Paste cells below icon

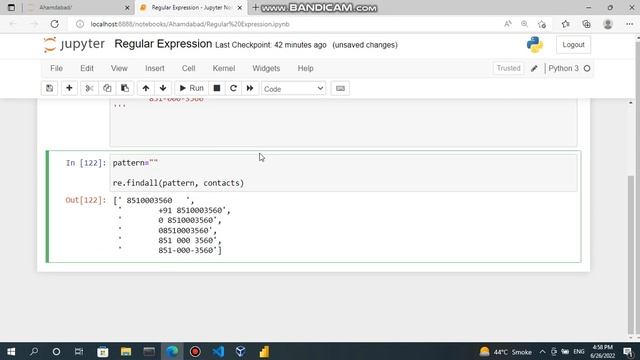click(125, 88)
